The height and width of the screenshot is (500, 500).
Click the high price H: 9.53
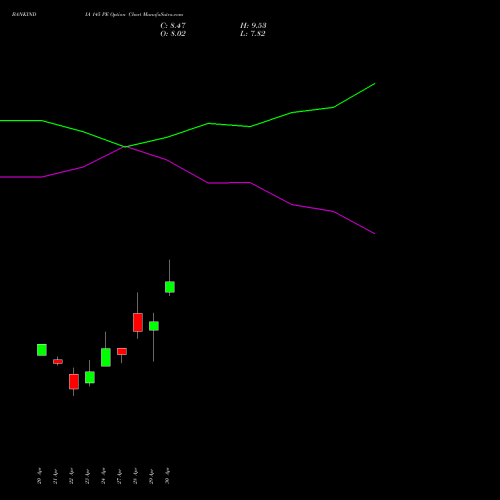(x=253, y=26)
